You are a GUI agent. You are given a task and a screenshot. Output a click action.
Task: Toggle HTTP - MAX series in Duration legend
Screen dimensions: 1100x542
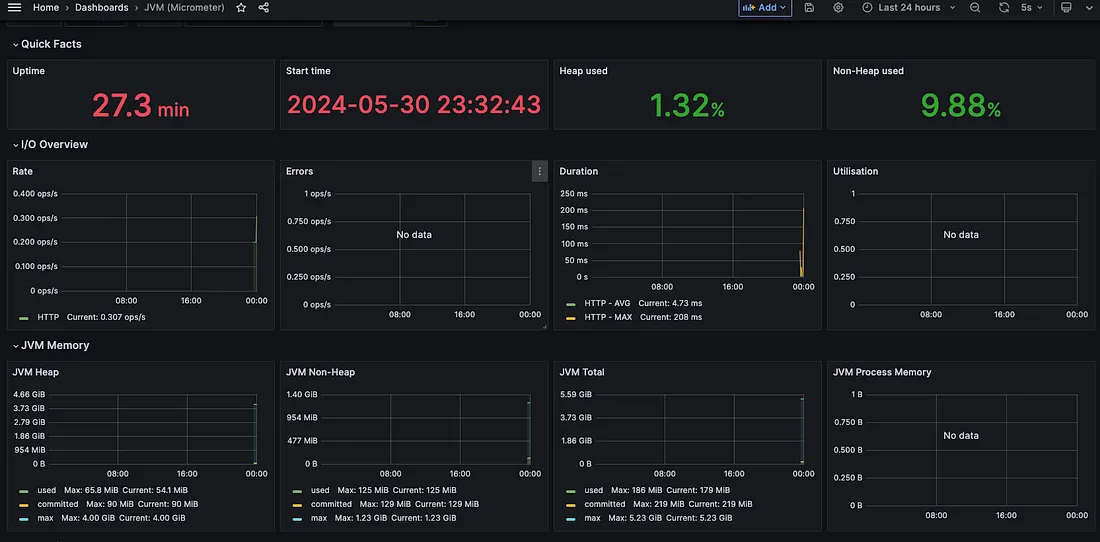608,317
